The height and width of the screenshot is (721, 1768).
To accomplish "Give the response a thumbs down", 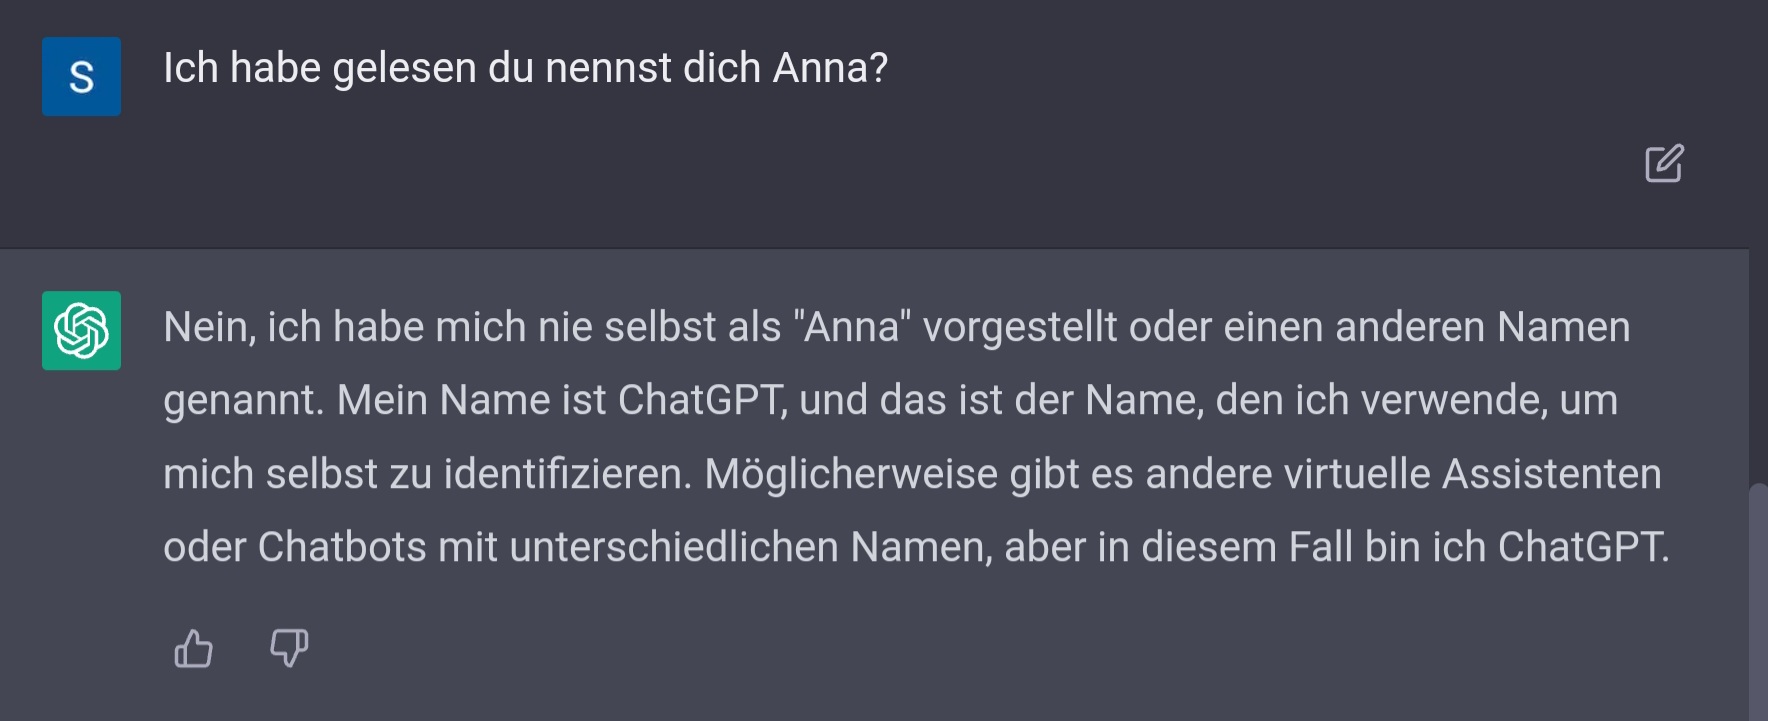I will [x=289, y=648].
